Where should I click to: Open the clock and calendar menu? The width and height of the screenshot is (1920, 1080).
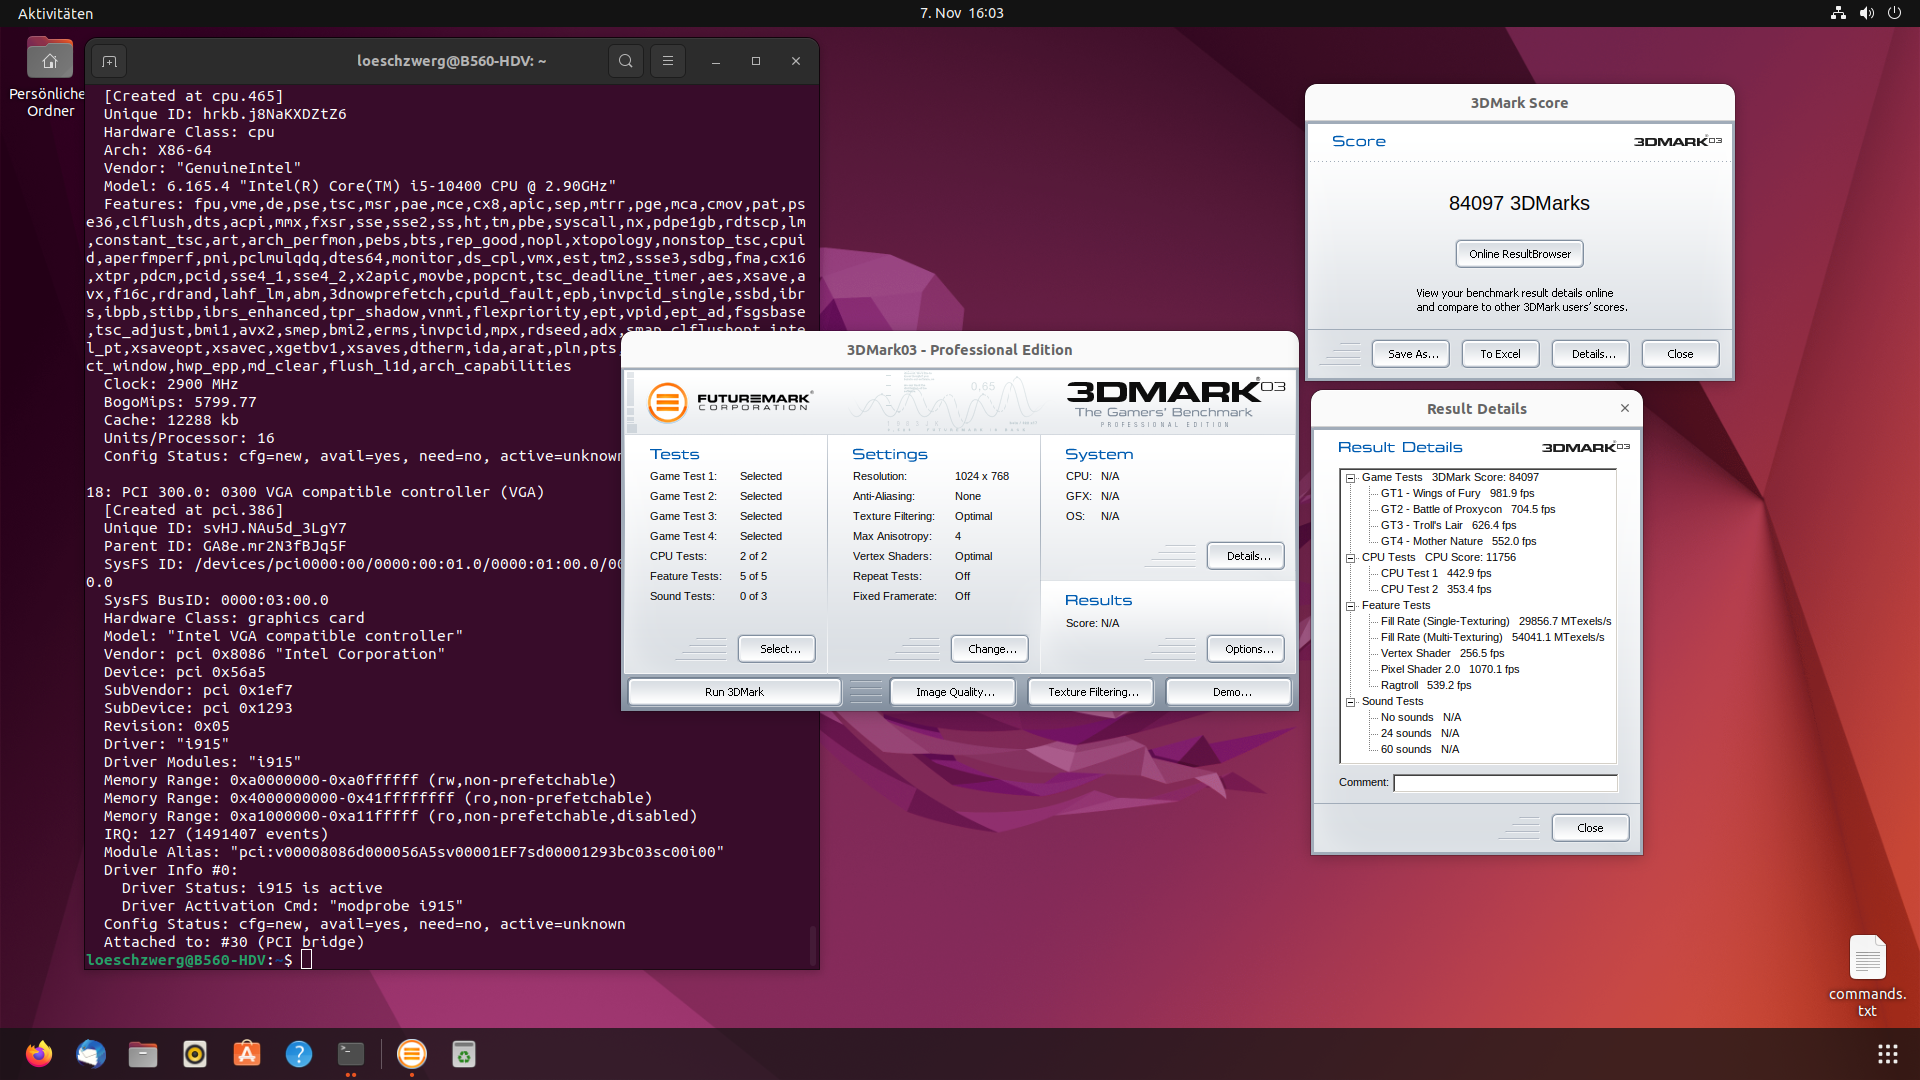tap(961, 13)
